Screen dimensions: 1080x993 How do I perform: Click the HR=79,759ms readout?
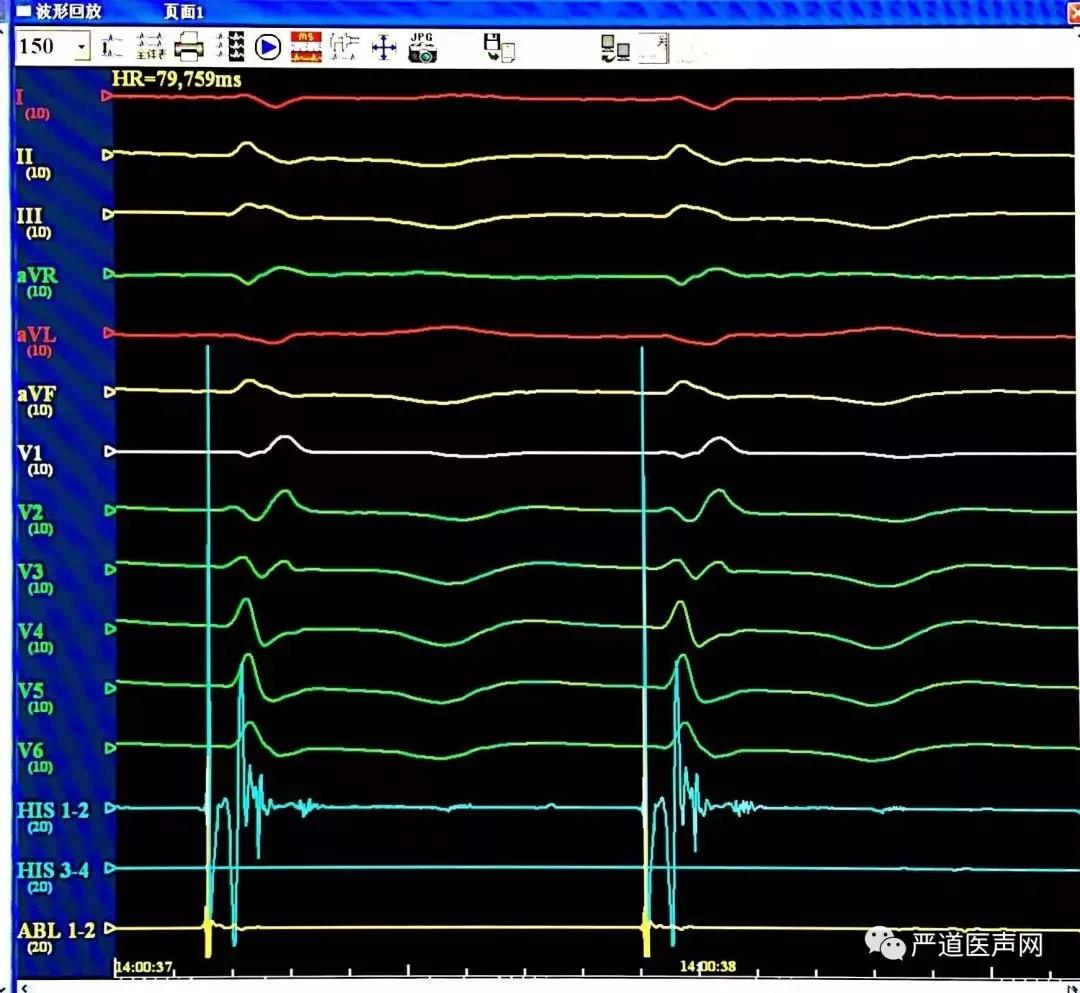click(x=176, y=79)
